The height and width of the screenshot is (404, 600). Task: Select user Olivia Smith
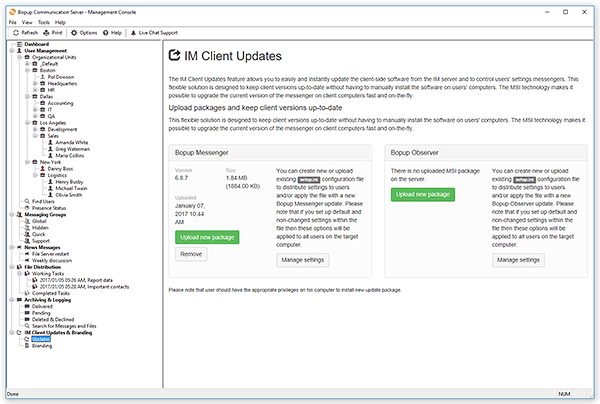68,195
